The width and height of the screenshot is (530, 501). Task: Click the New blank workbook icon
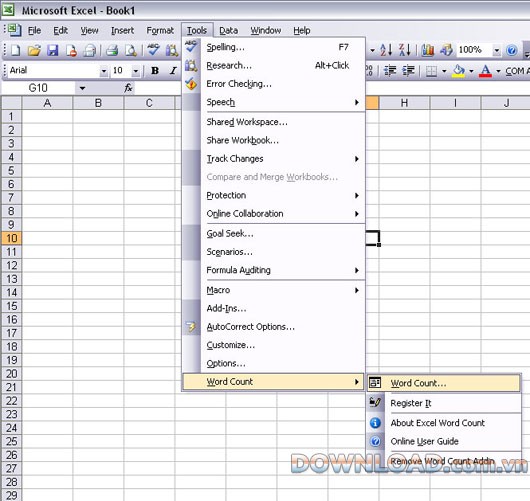(x=16, y=50)
